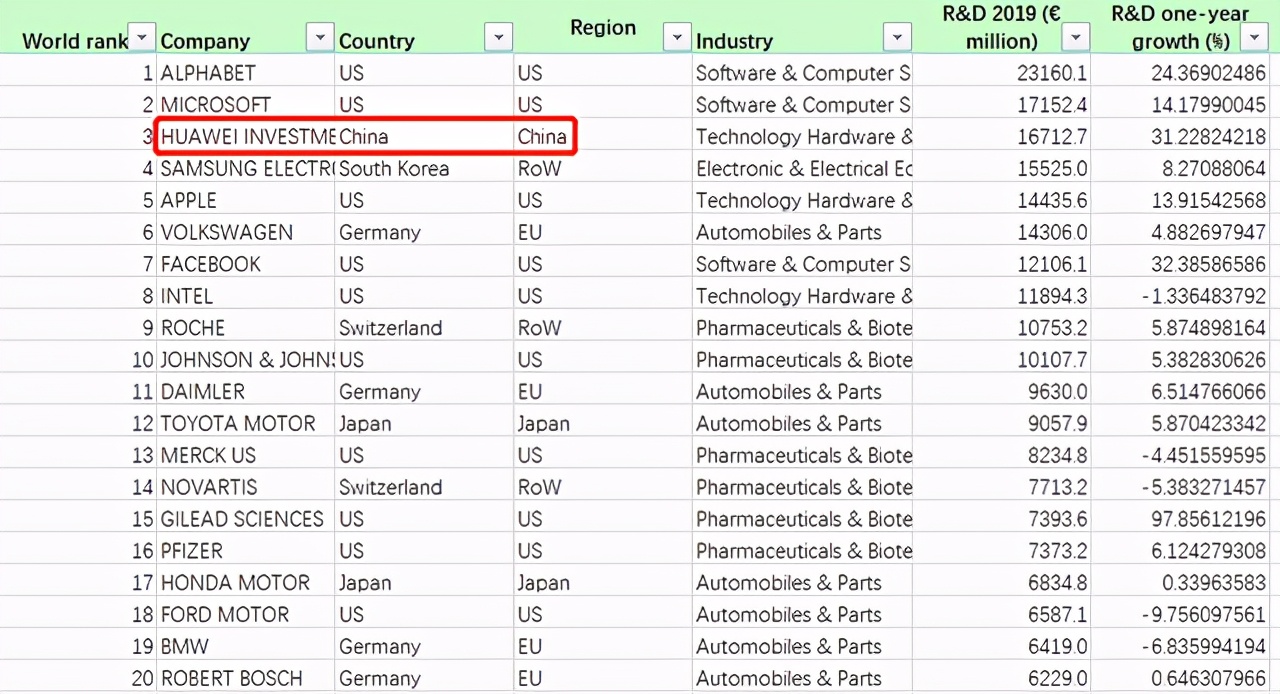Click Switzerland in the NOVARTIS row

pos(424,488)
